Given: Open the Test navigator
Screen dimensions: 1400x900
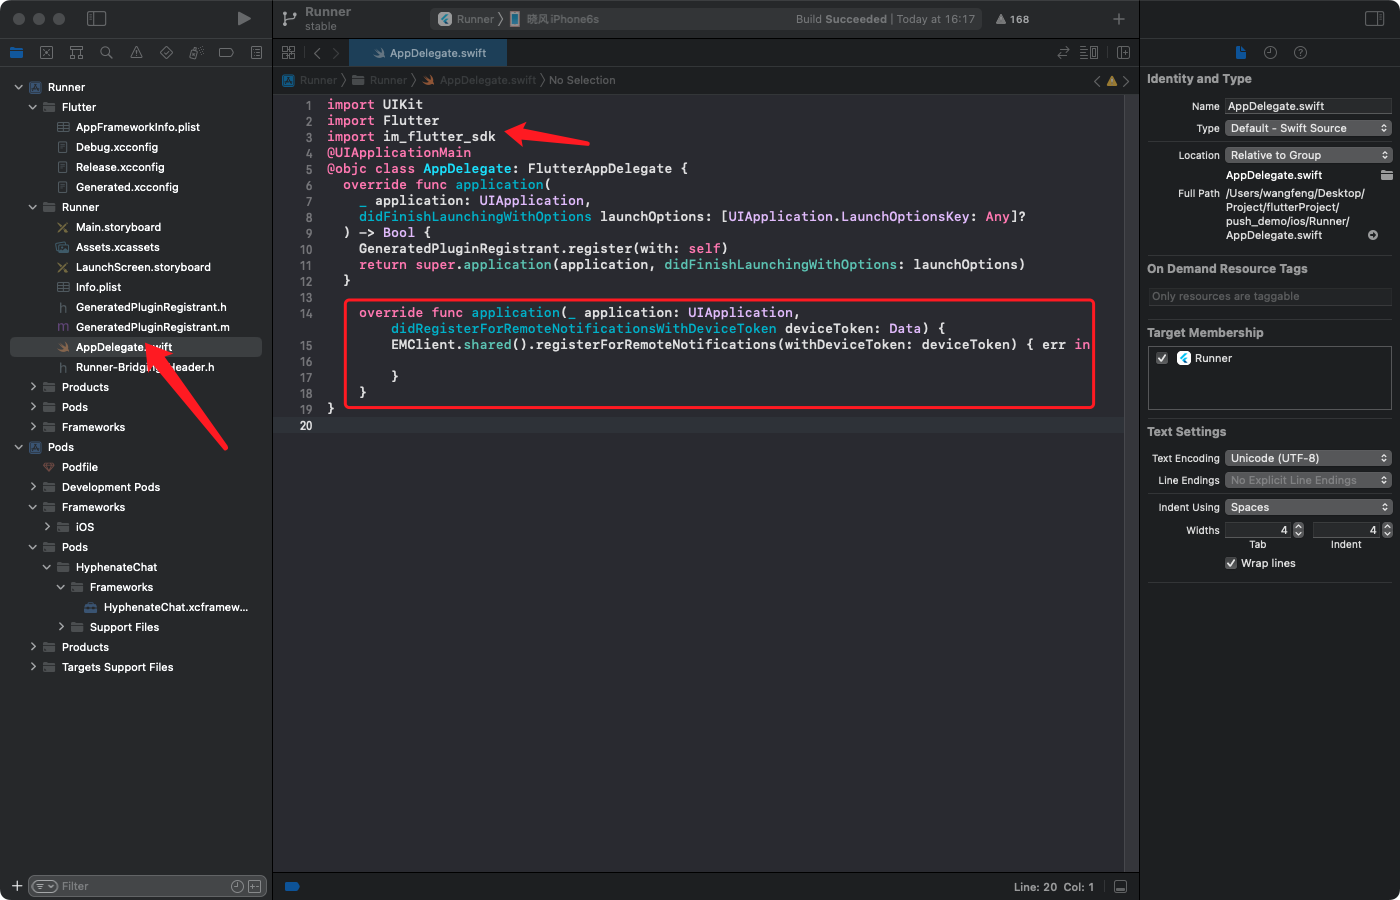Looking at the screenshot, I should [x=166, y=53].
